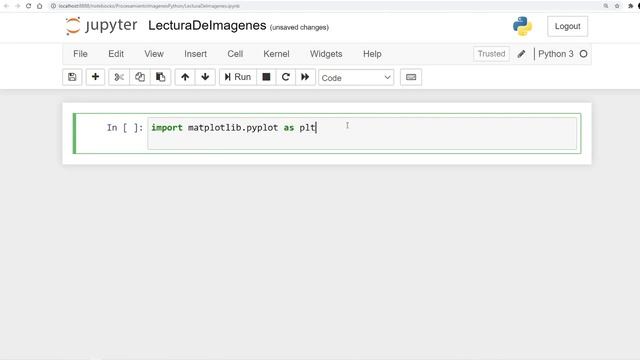Open the File menu
The width and height of the screenshot is (640, 360).
pyautogui.click(x=80, y=54)
